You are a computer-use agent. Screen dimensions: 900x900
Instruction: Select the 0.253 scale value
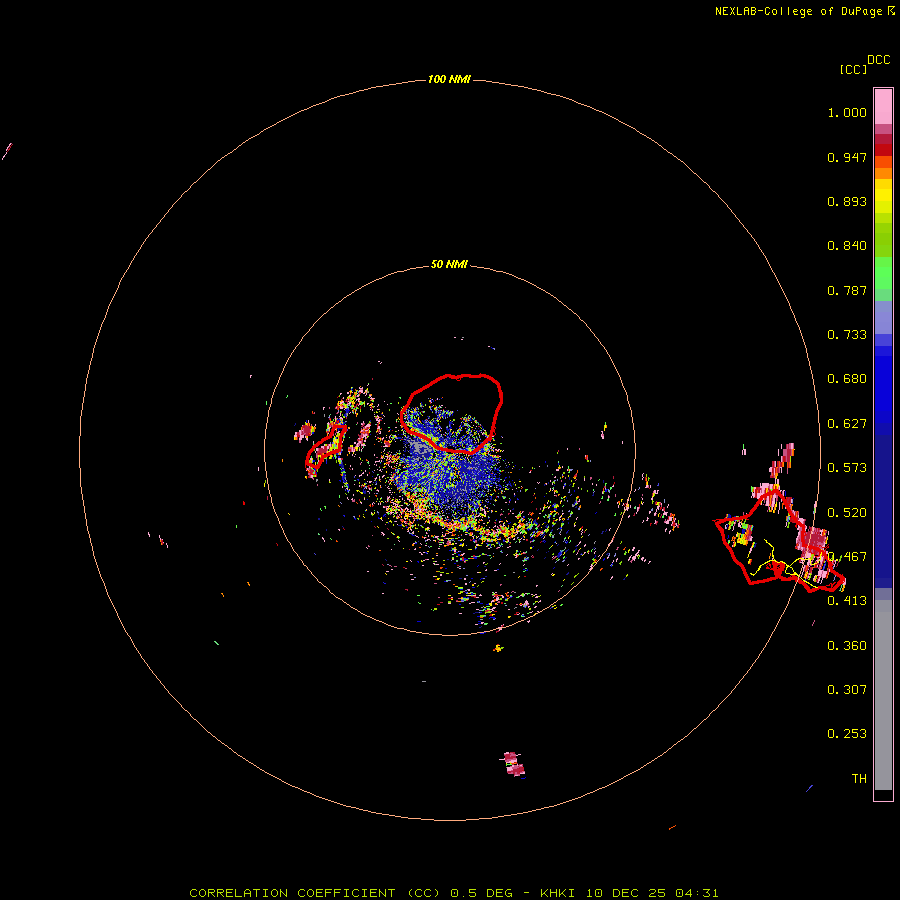point(847,734)
